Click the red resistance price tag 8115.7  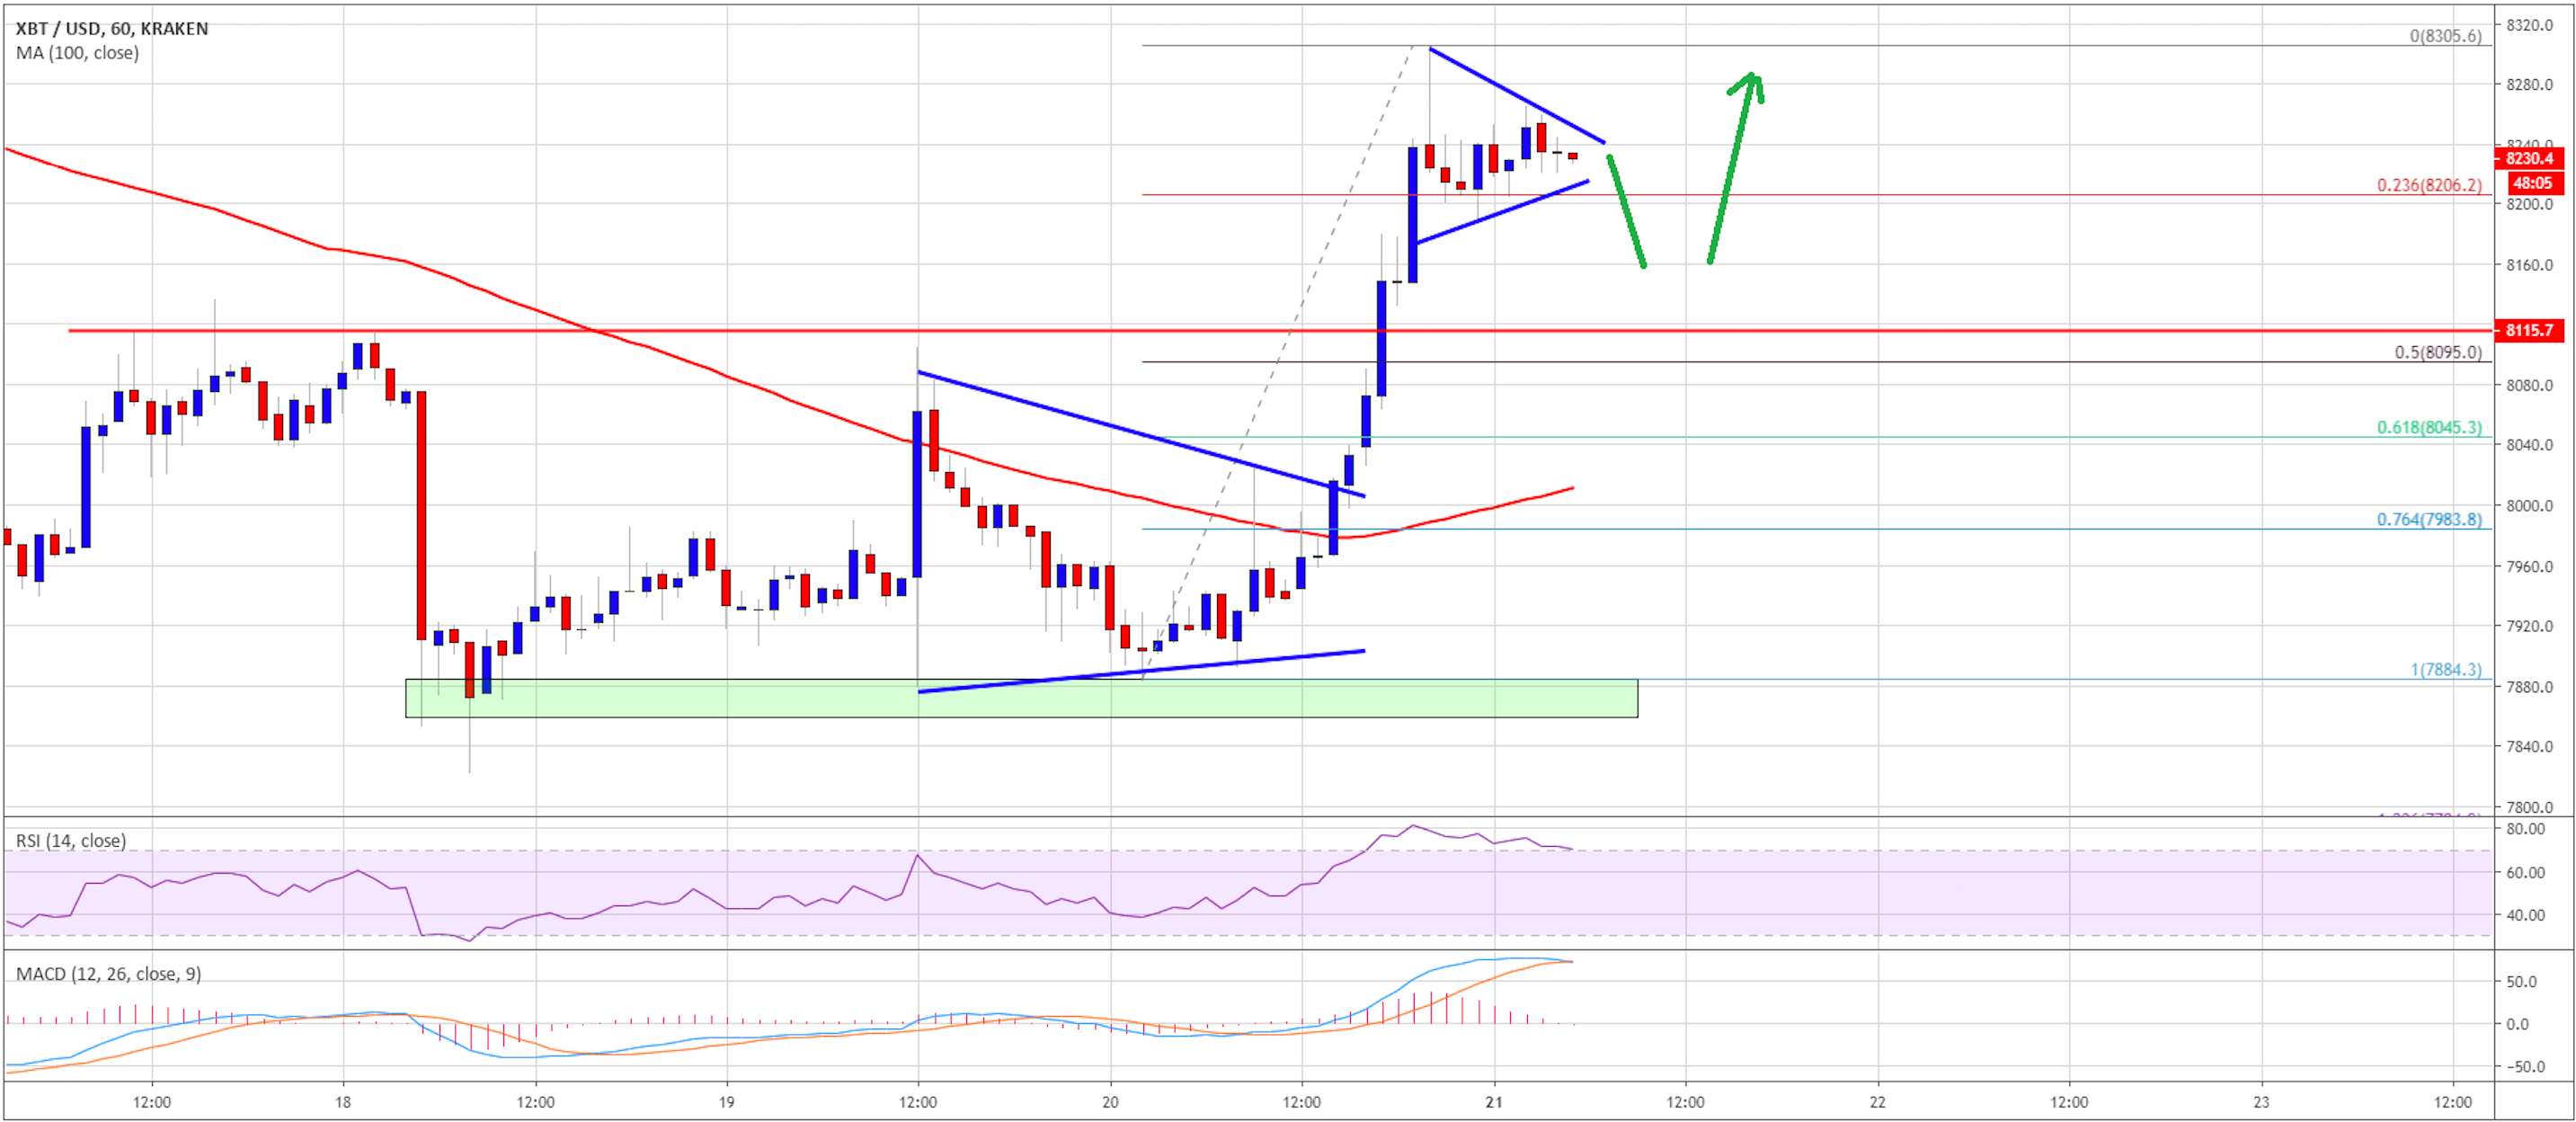tap(2530, 330)
